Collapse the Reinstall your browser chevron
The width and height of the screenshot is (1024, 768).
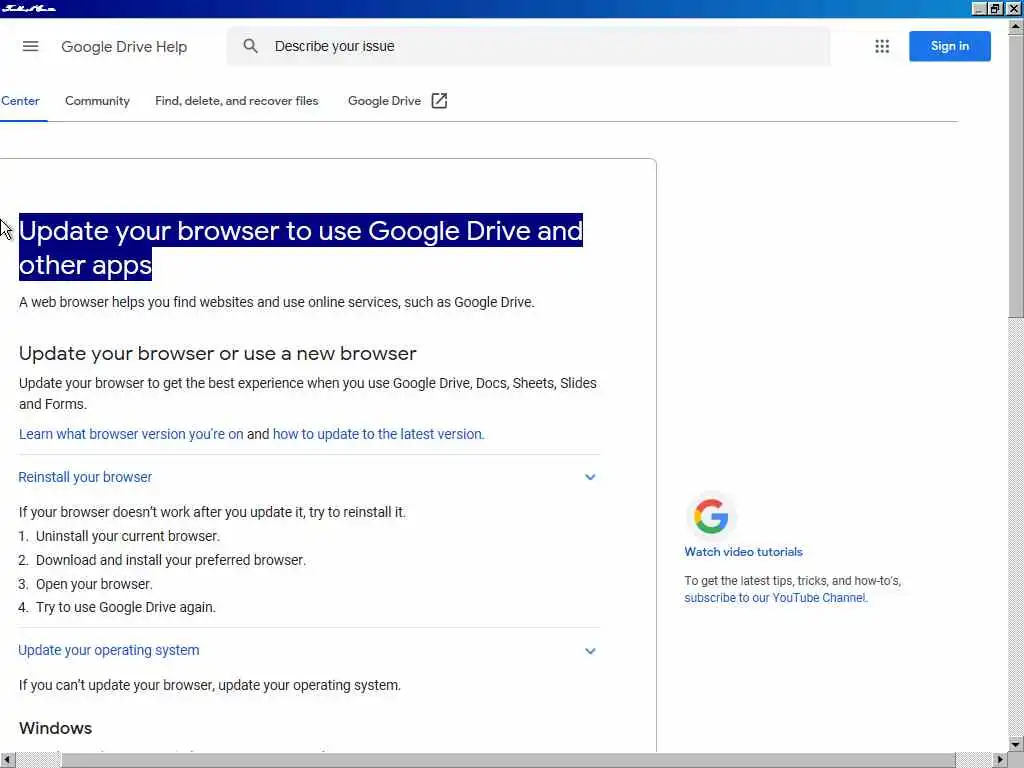pos(590,477)
